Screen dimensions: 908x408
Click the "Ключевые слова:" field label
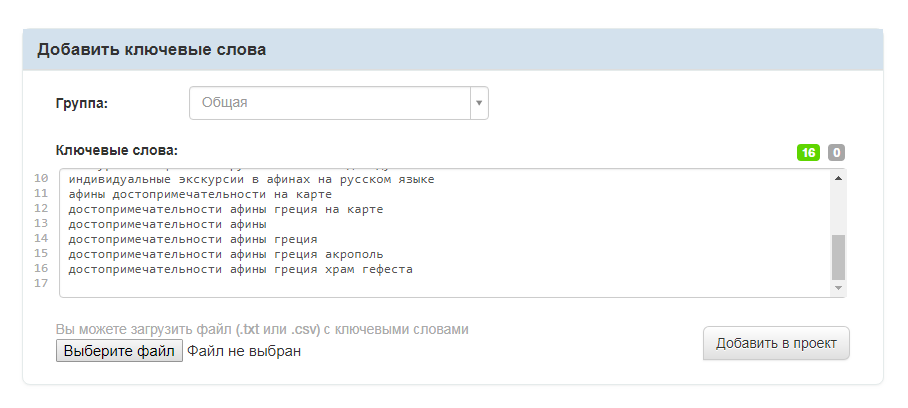(117, 151)
